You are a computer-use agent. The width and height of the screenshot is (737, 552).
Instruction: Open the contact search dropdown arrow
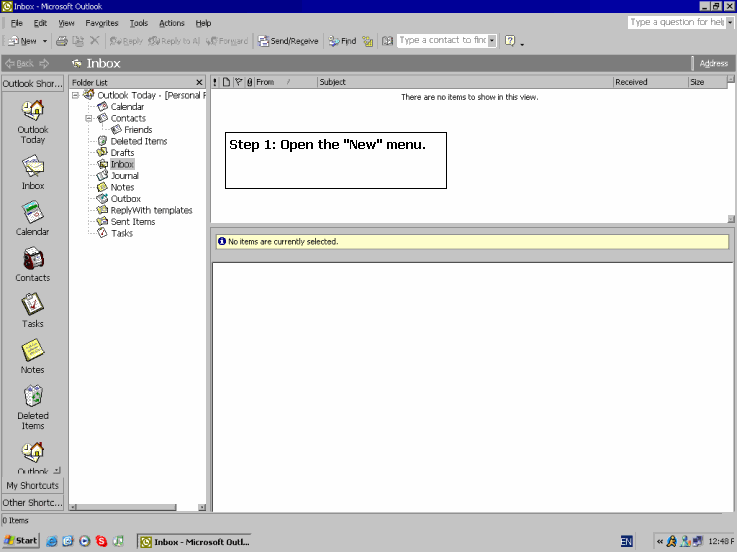[x=492, y=40]
